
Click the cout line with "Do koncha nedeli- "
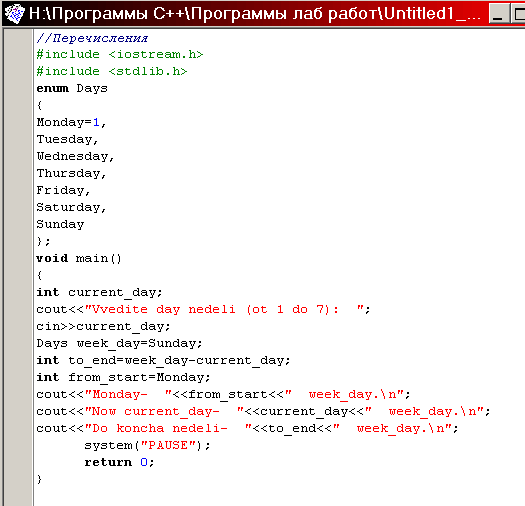[x=247, y=429]
